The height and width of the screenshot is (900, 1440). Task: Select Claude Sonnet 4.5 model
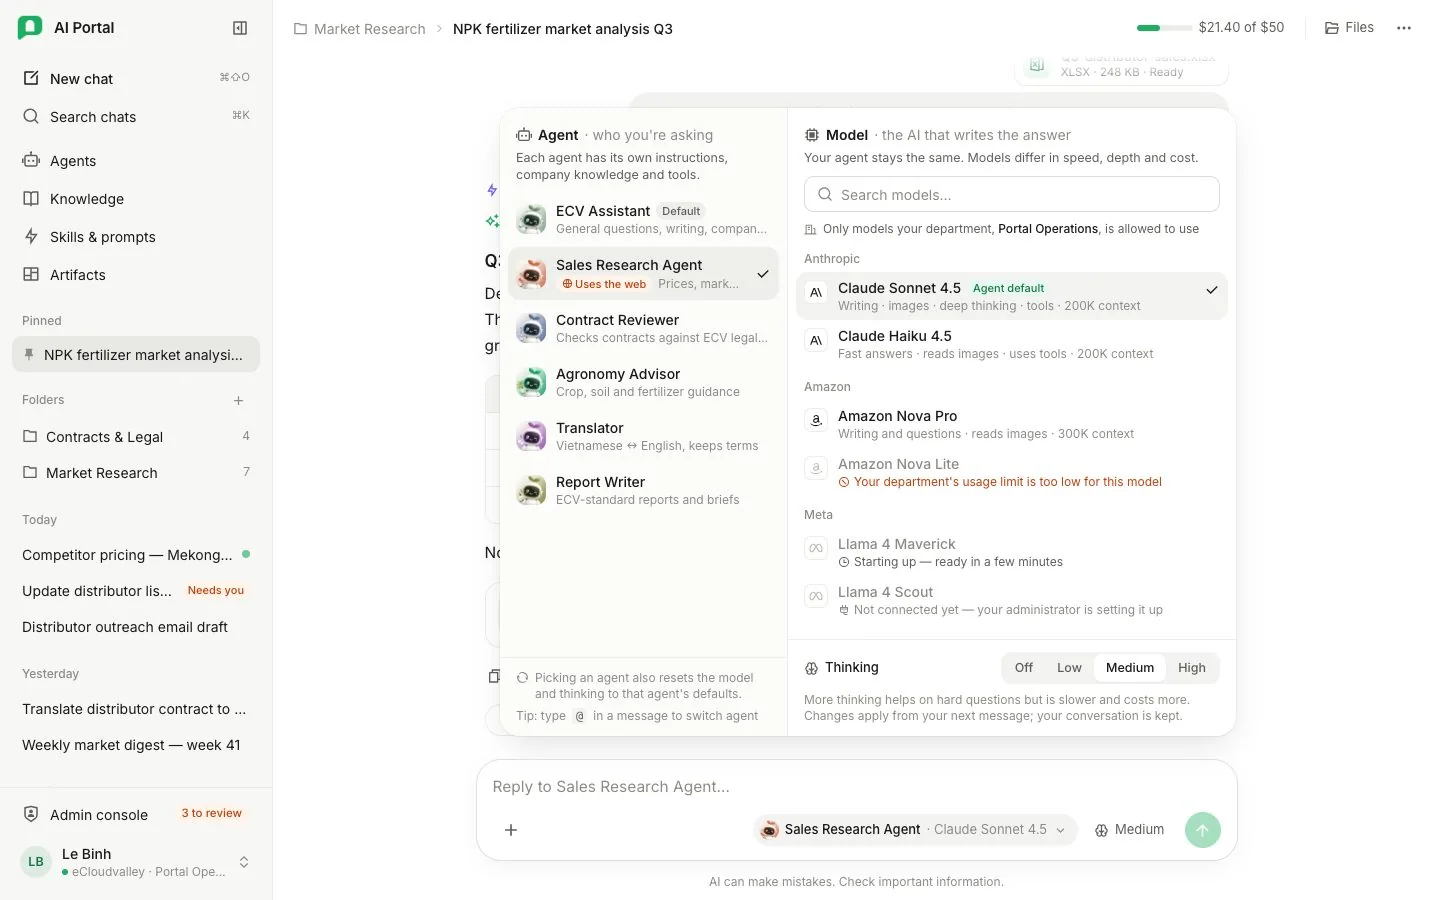[1012, 296]
